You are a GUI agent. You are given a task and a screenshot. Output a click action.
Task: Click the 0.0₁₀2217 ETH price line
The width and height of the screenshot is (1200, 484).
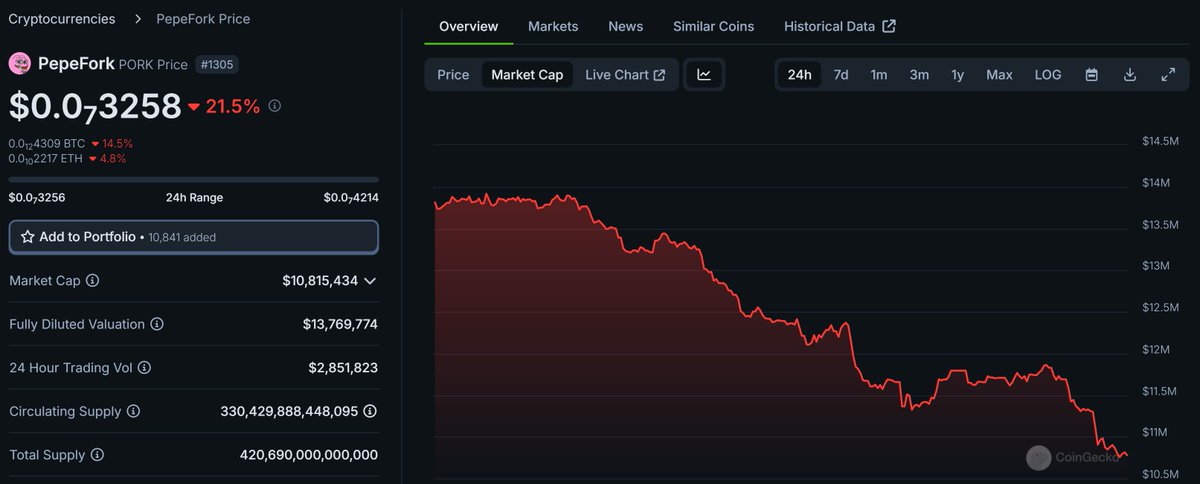click(x=46, y=158)
